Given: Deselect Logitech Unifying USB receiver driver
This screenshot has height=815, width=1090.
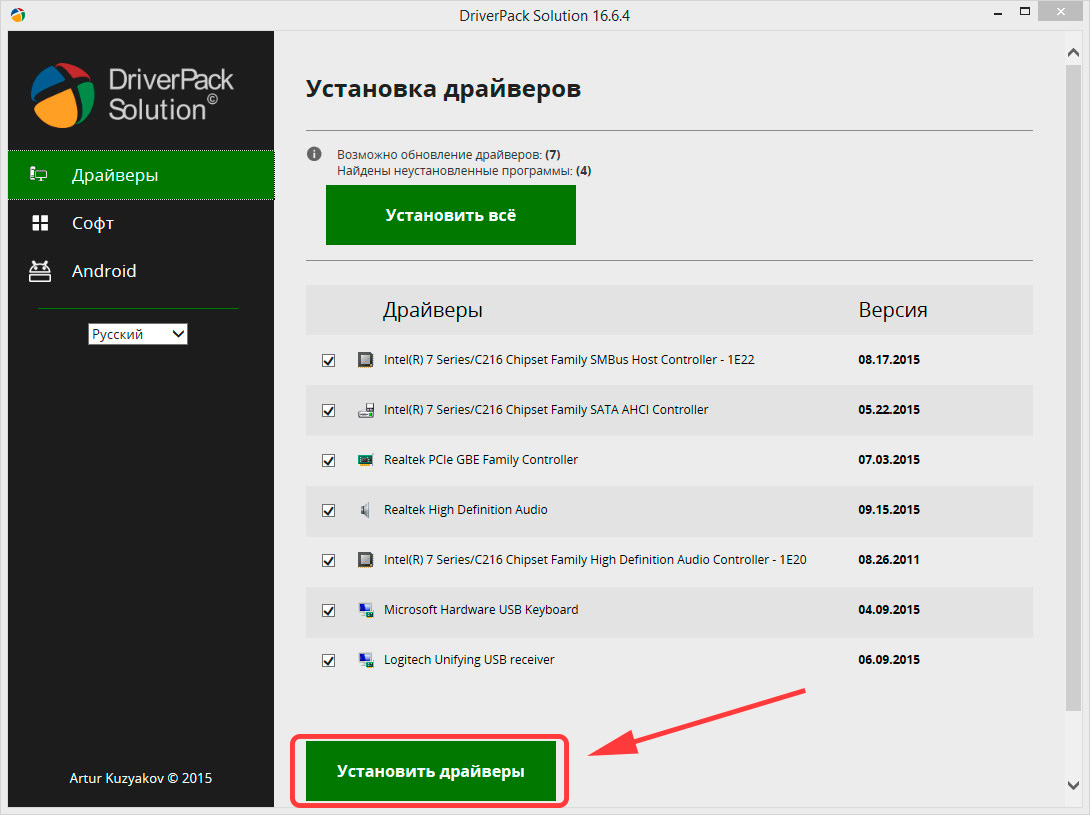Looking at the screenshot, I should point(329,661).
